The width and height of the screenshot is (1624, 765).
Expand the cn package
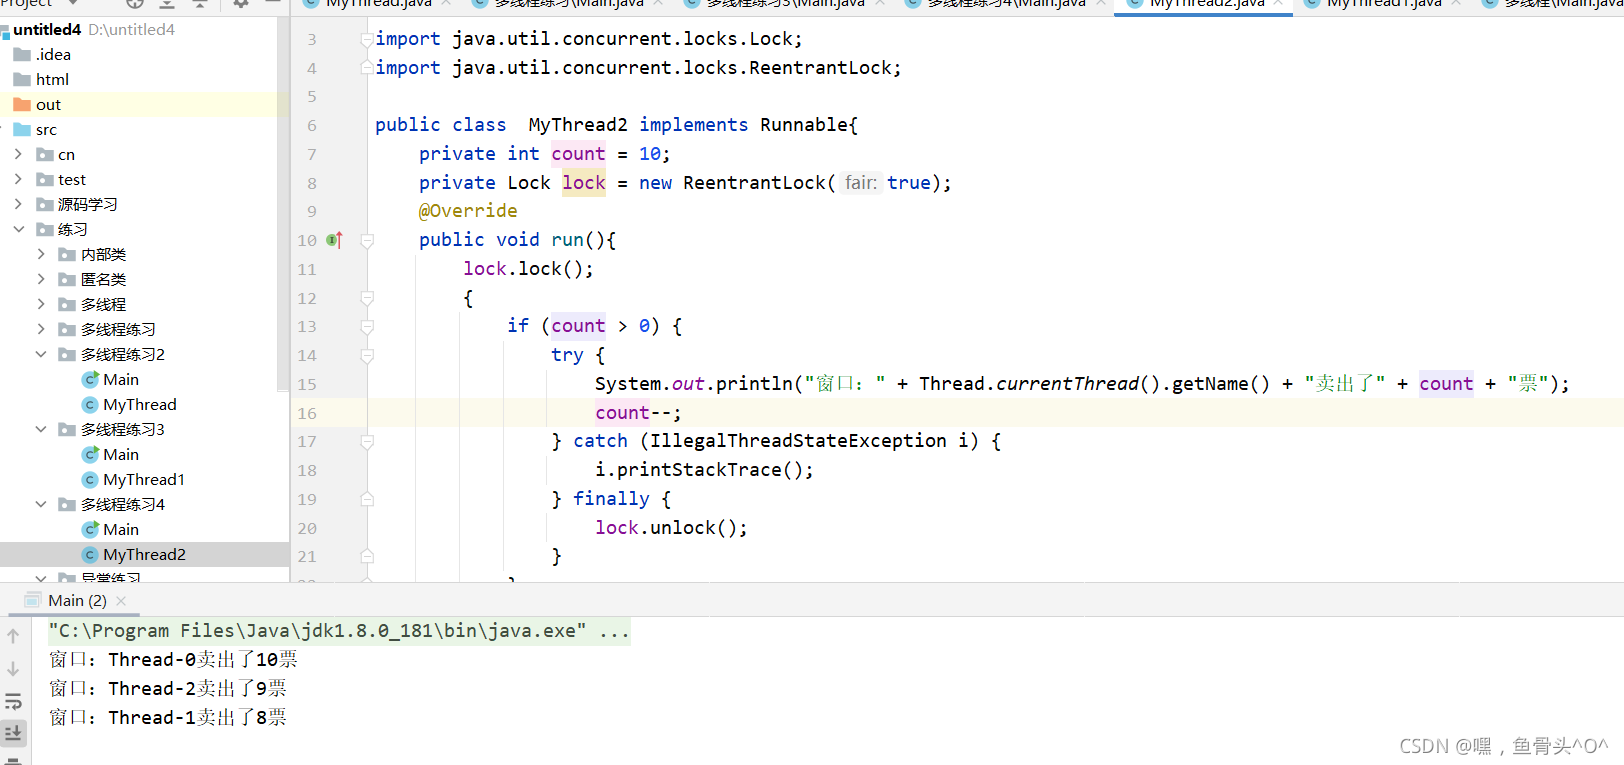pos(18,154)
